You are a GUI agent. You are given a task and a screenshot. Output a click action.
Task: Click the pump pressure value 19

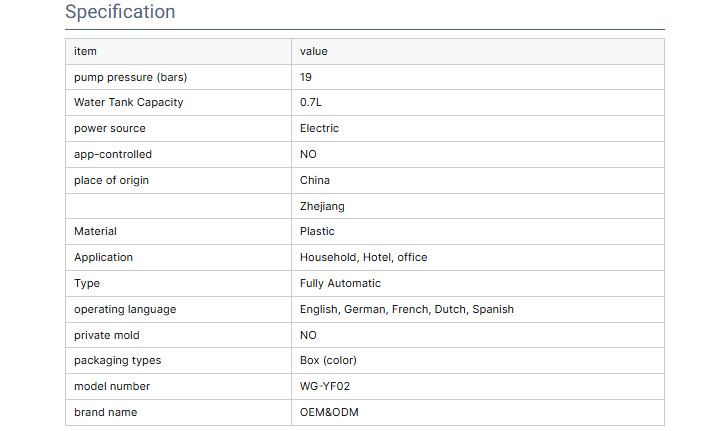click(306, 77)
